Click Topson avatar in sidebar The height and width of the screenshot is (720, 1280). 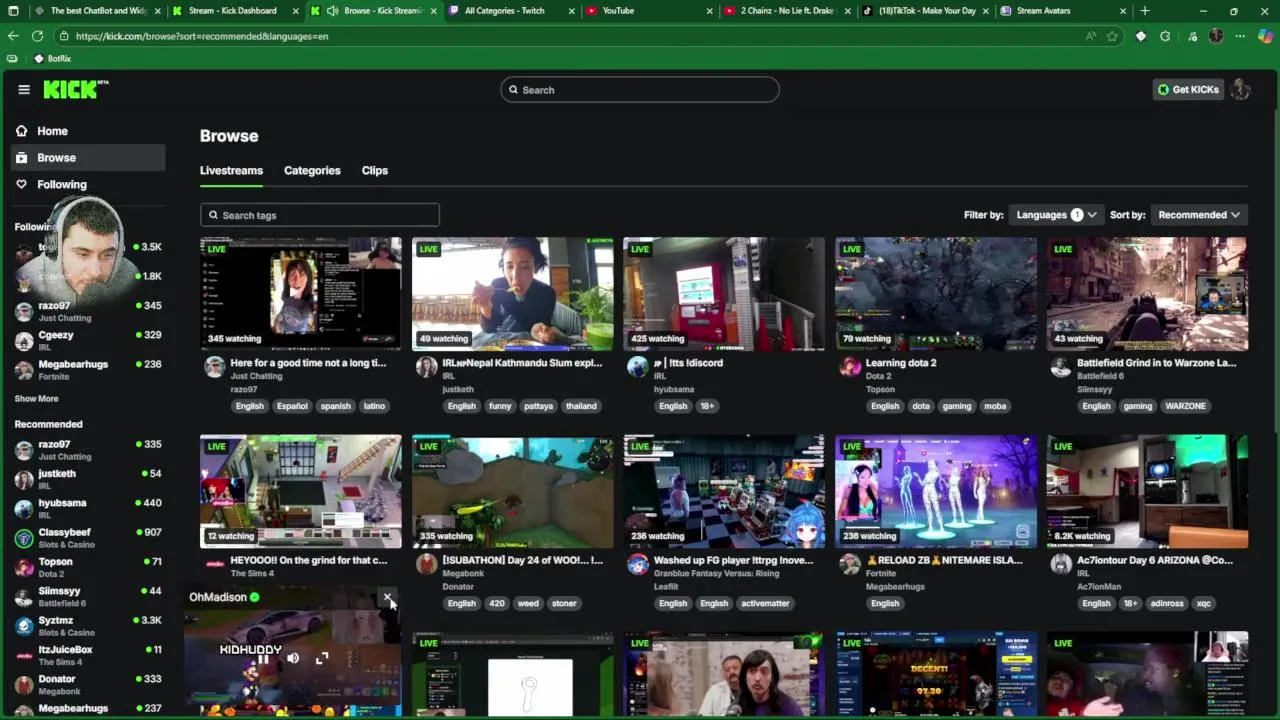click(24, 568)
